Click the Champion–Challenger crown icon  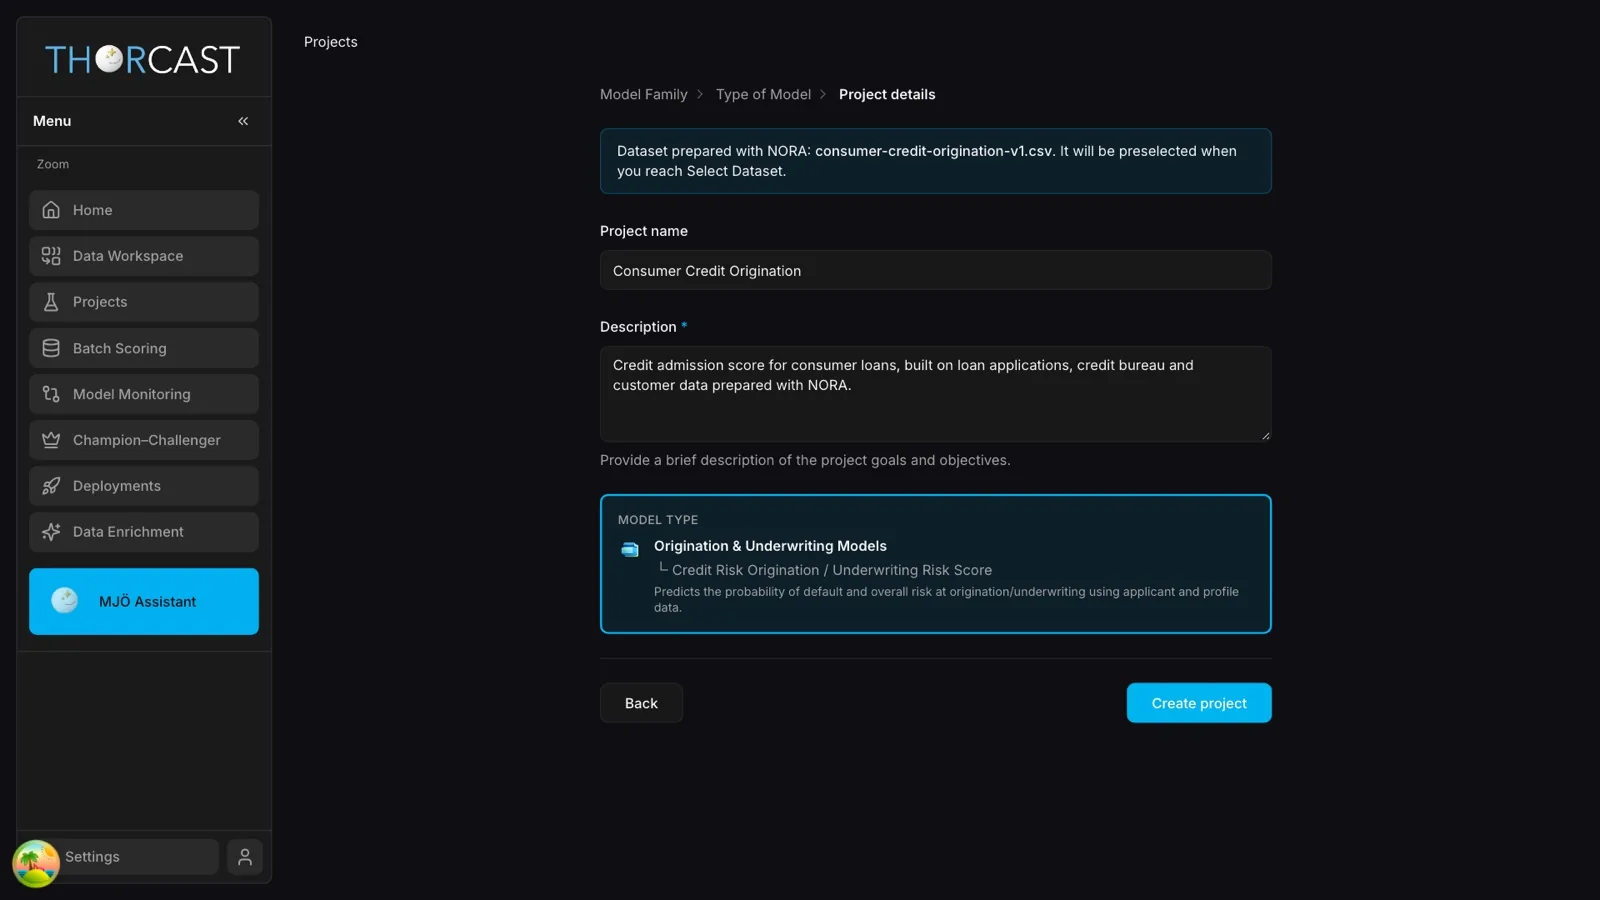pos(51,440)
